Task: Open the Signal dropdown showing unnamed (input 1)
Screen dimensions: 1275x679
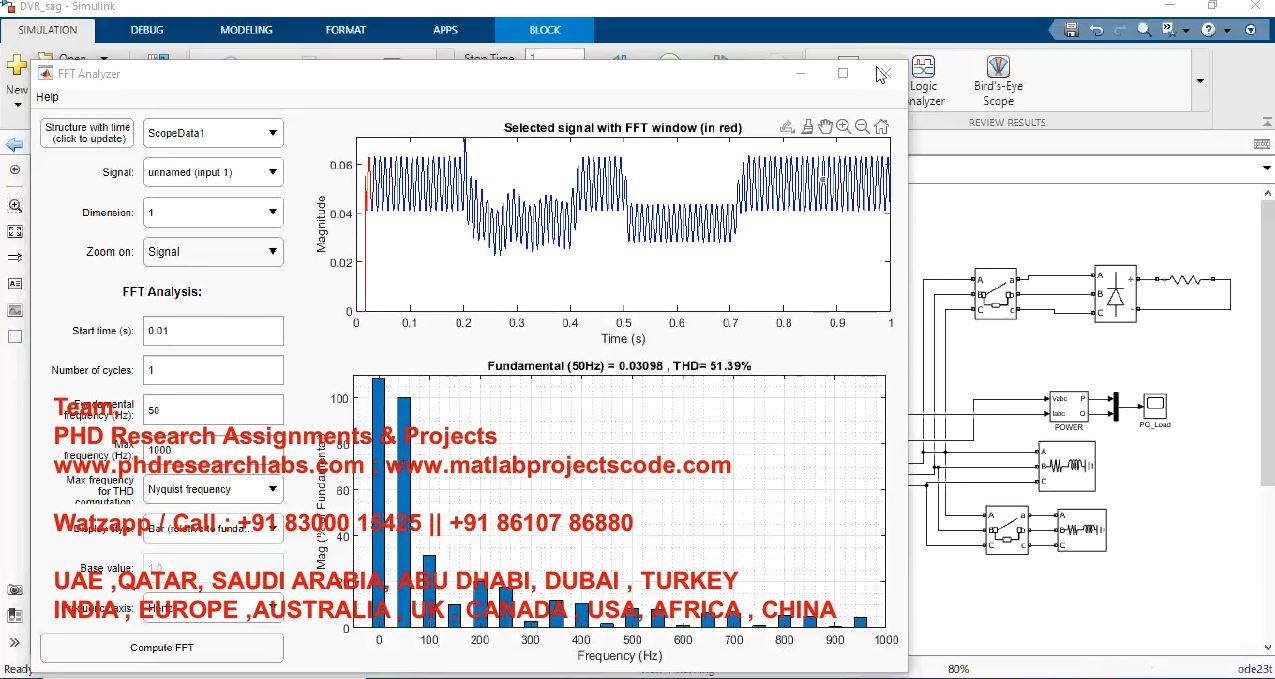Action: (x=213, y=172)
